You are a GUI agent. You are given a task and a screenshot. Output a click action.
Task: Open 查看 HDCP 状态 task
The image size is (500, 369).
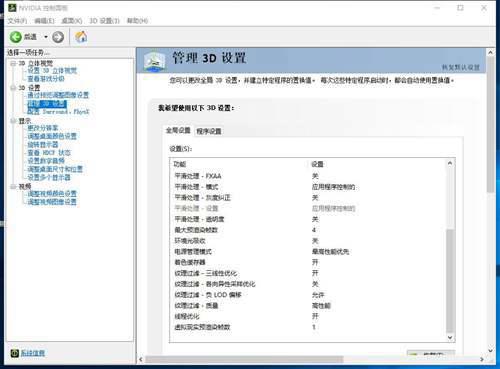click(x=49, y=153)
